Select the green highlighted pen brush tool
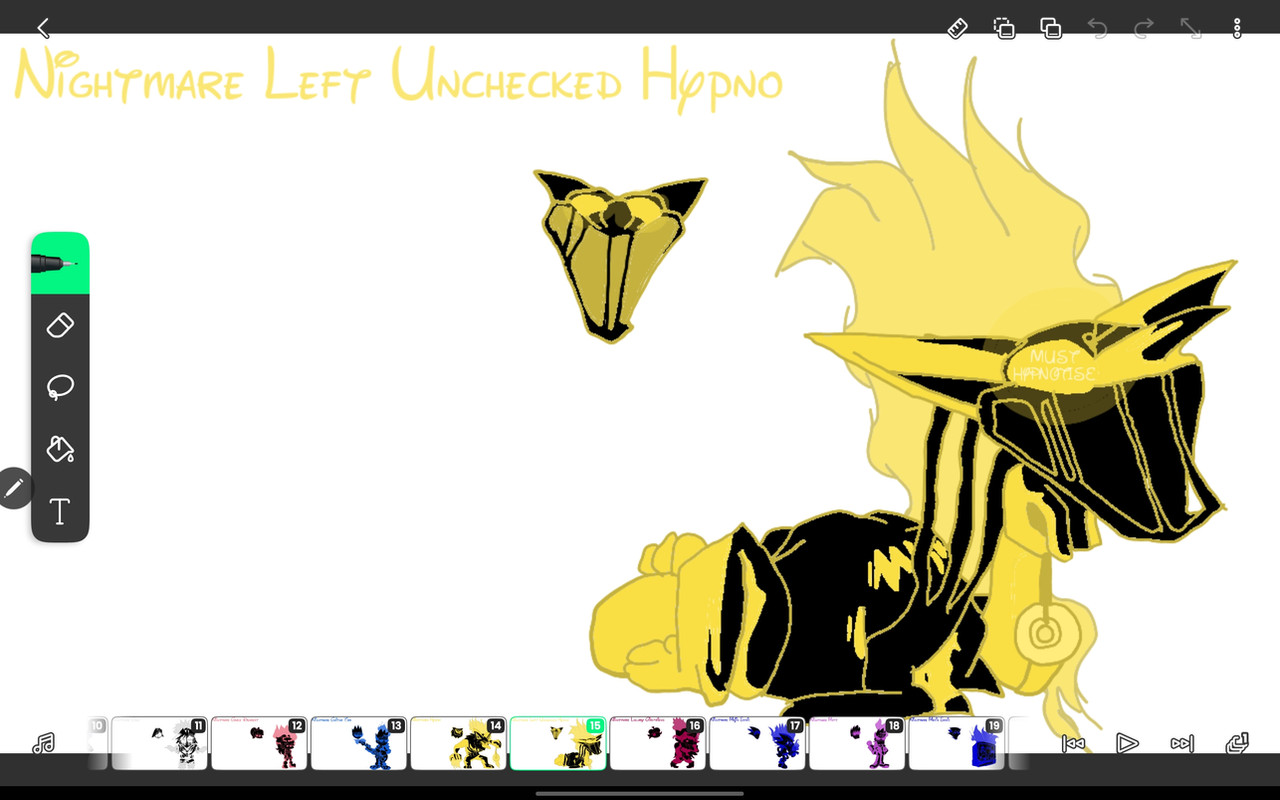The image size is (1280, 800). [x=60, y=263]
